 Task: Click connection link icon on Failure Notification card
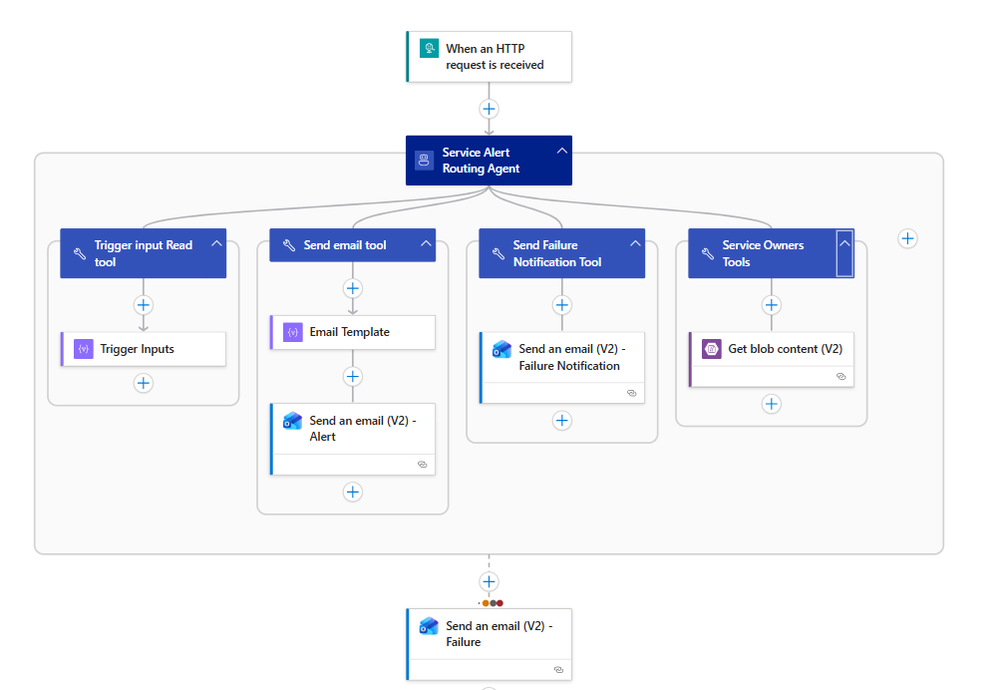632,393
